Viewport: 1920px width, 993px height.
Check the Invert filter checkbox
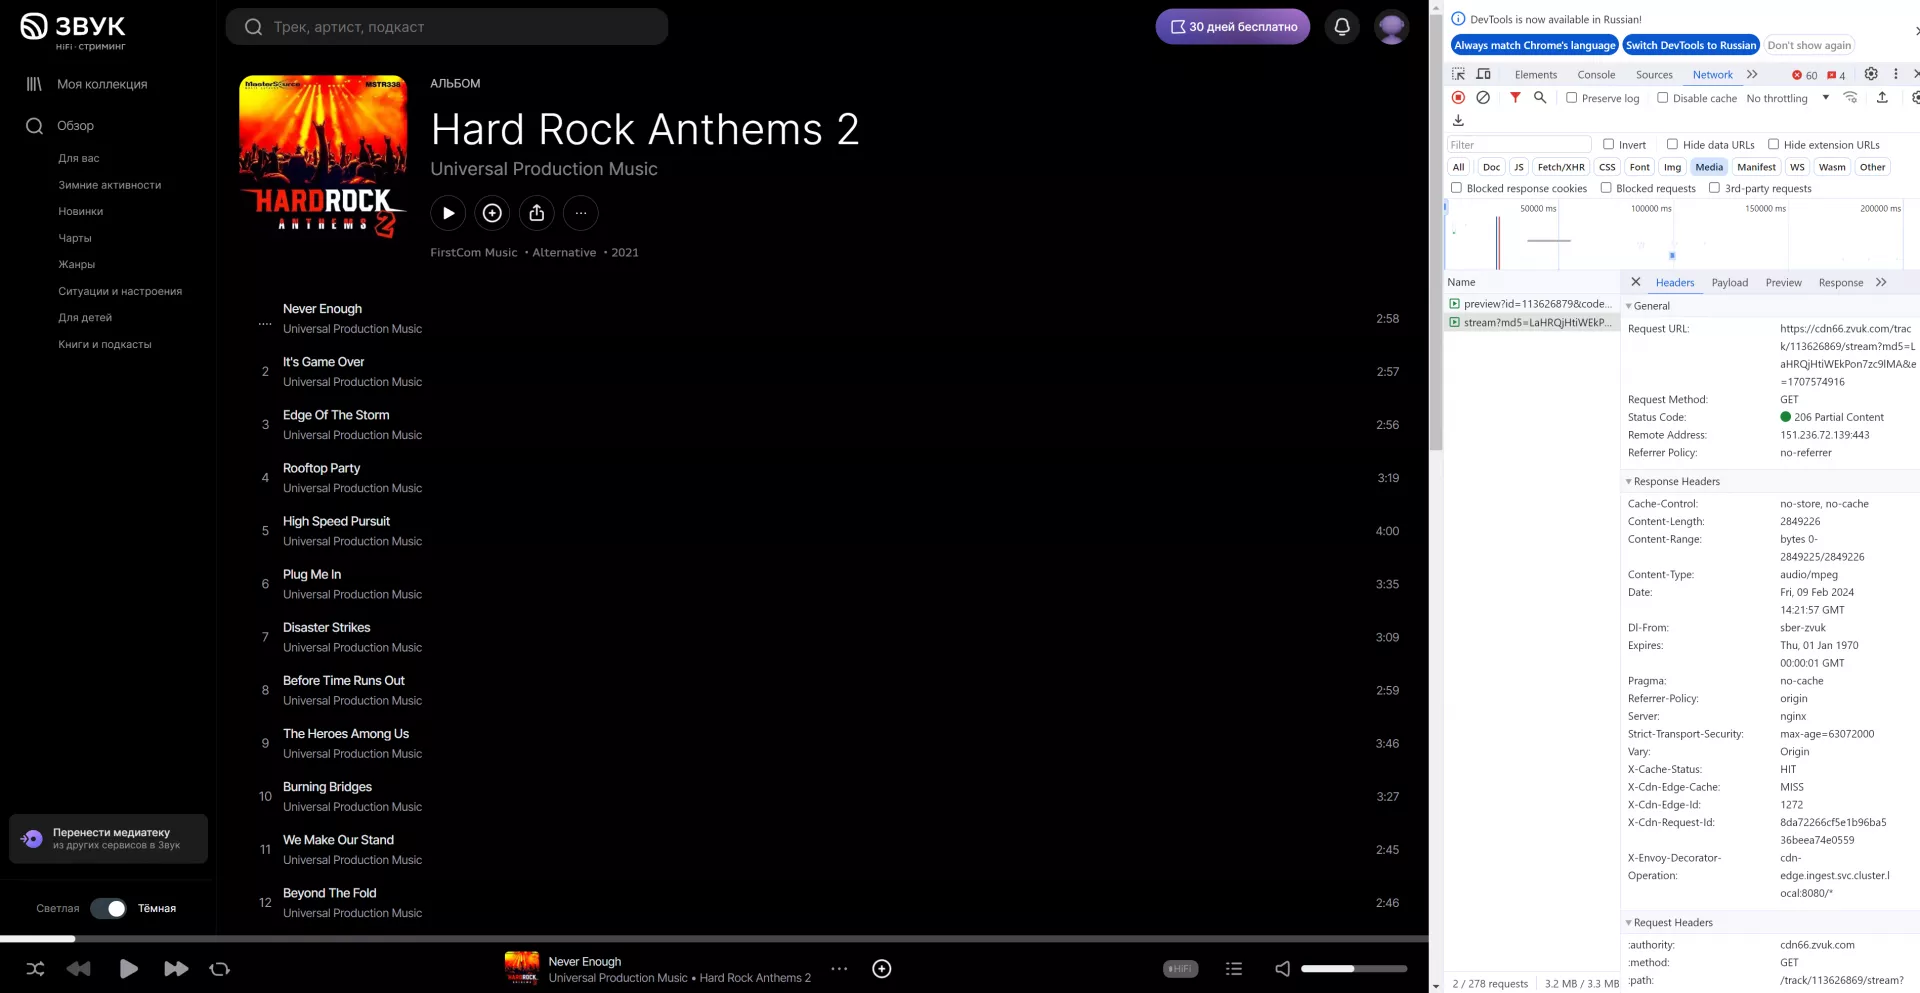coord(1609,144)
